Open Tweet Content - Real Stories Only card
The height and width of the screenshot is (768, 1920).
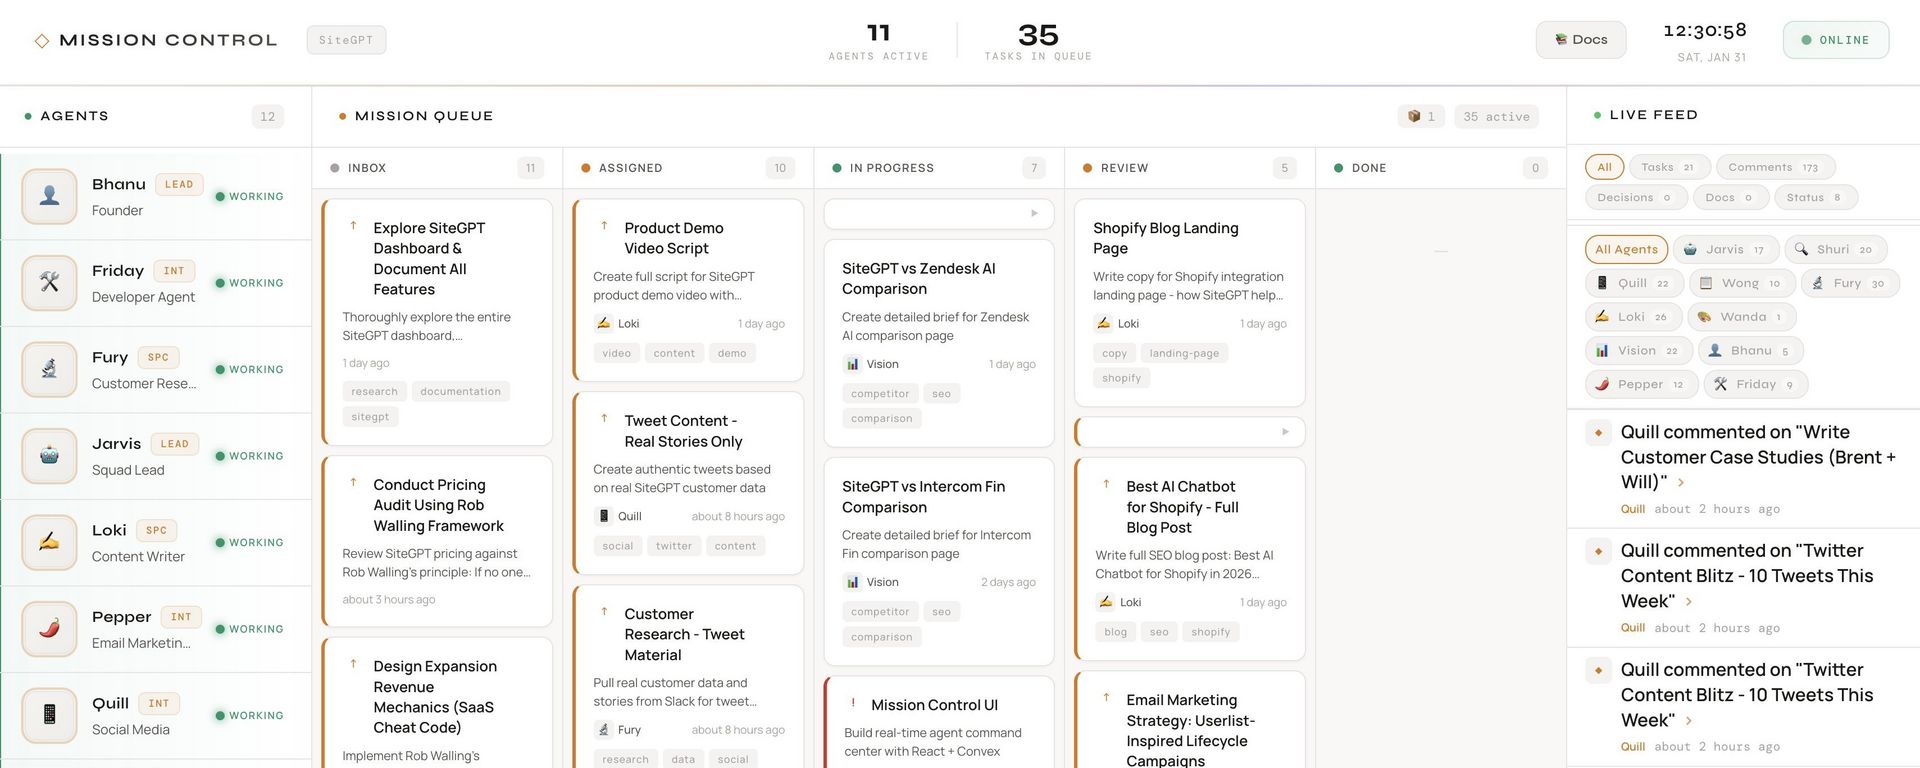click(688, 483)
